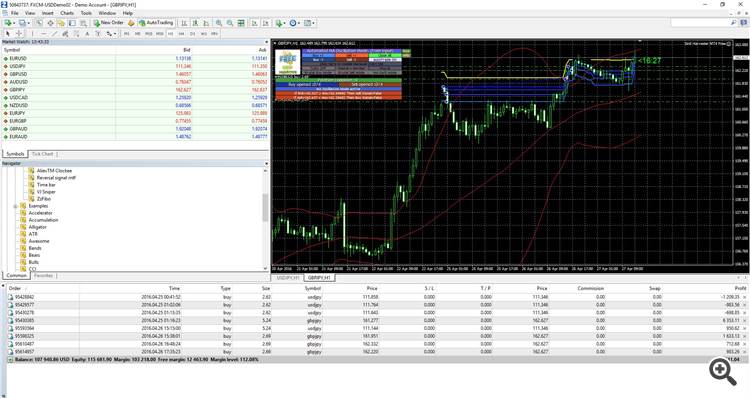This screenshot has height=398, width=750.
Task: Open the Insert menu
Action: point(48,13)
